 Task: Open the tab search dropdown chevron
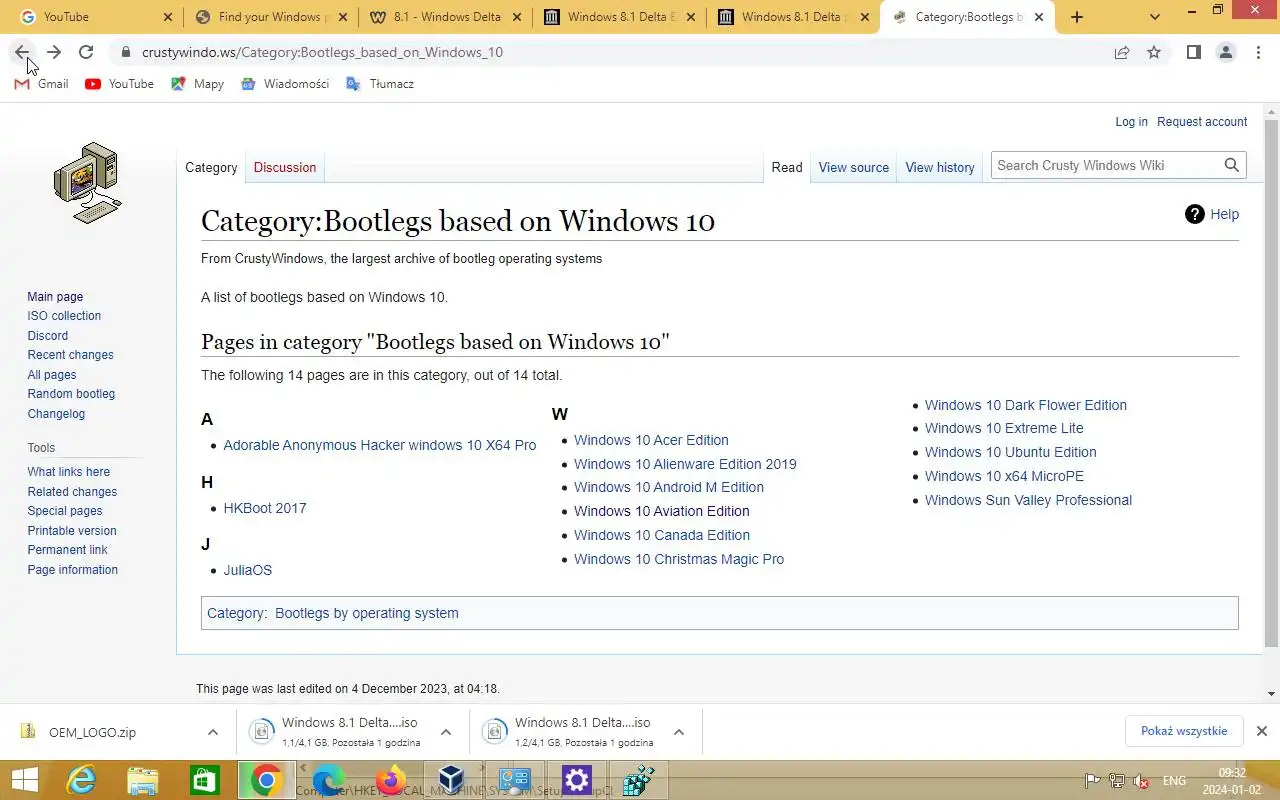point(1155,17)
